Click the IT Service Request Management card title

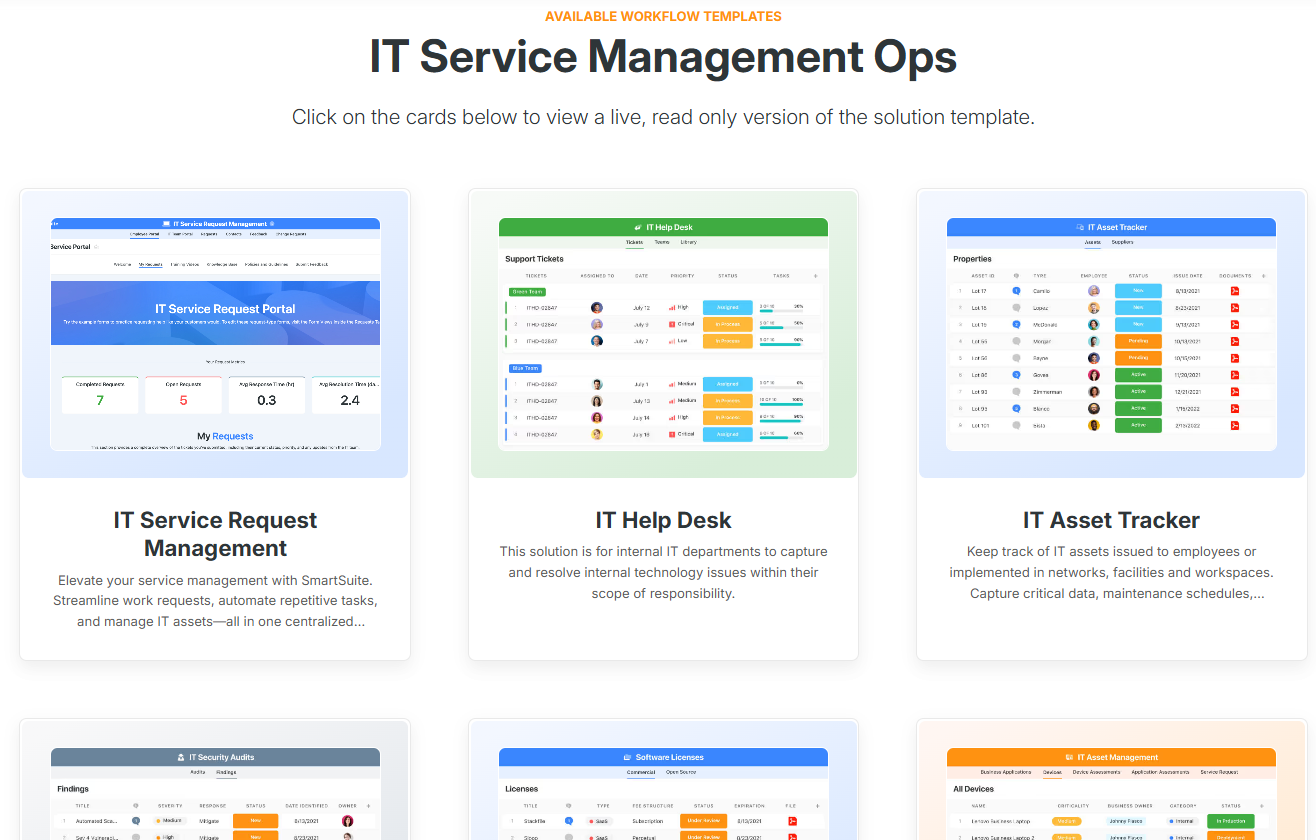[x=215, y=534]
